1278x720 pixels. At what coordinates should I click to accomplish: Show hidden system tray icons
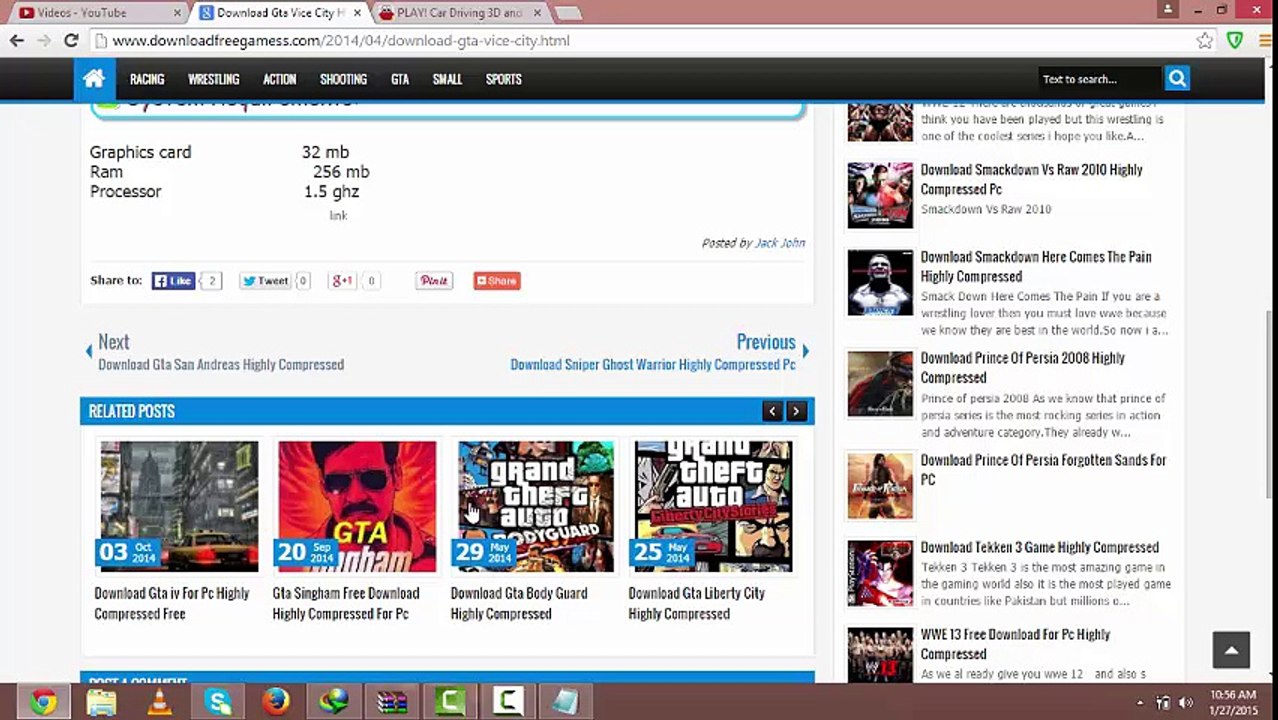tap(1140, 702)
